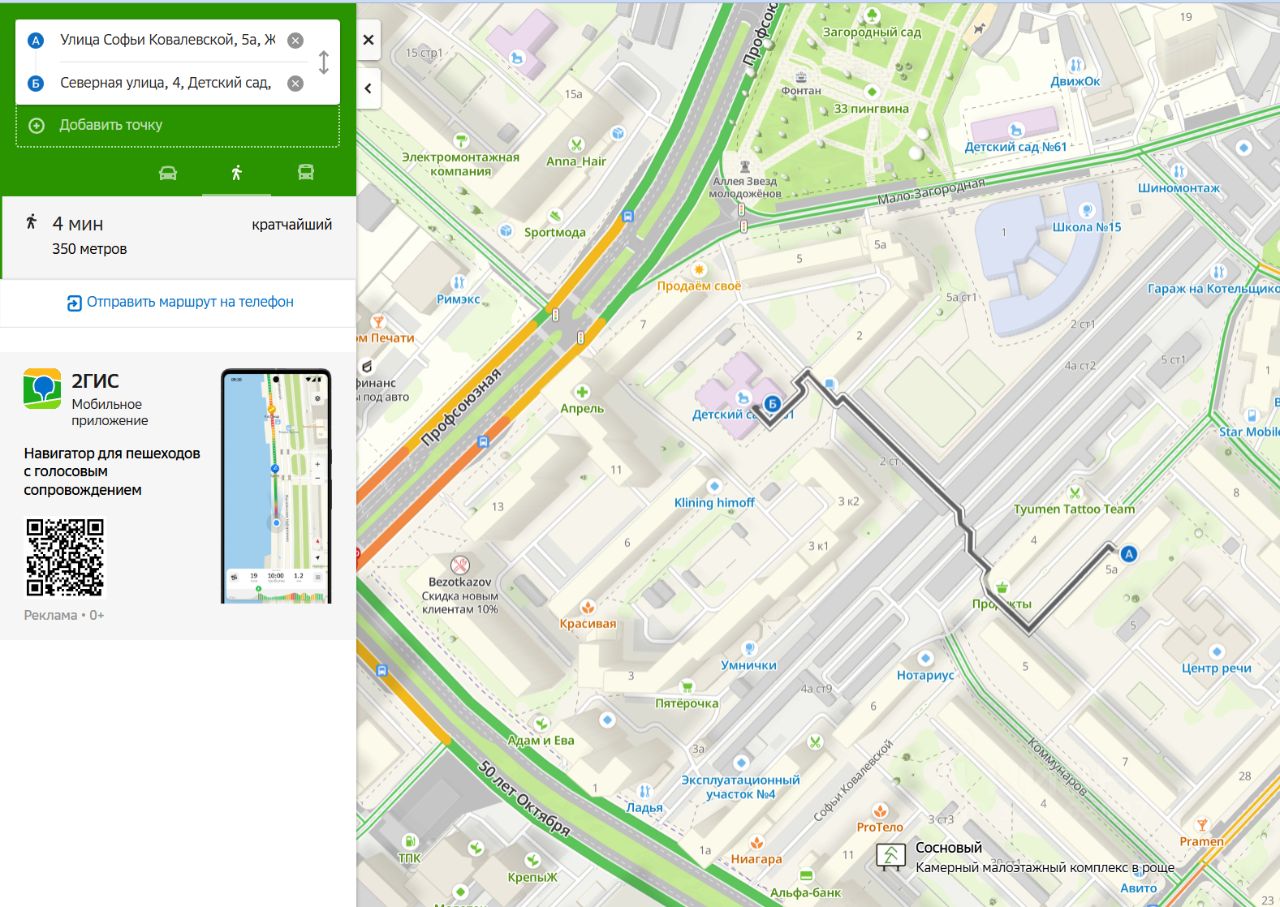Click the add-point plus icon
The width and height of the screenshot is (1280, 907).
click(37, 125)
